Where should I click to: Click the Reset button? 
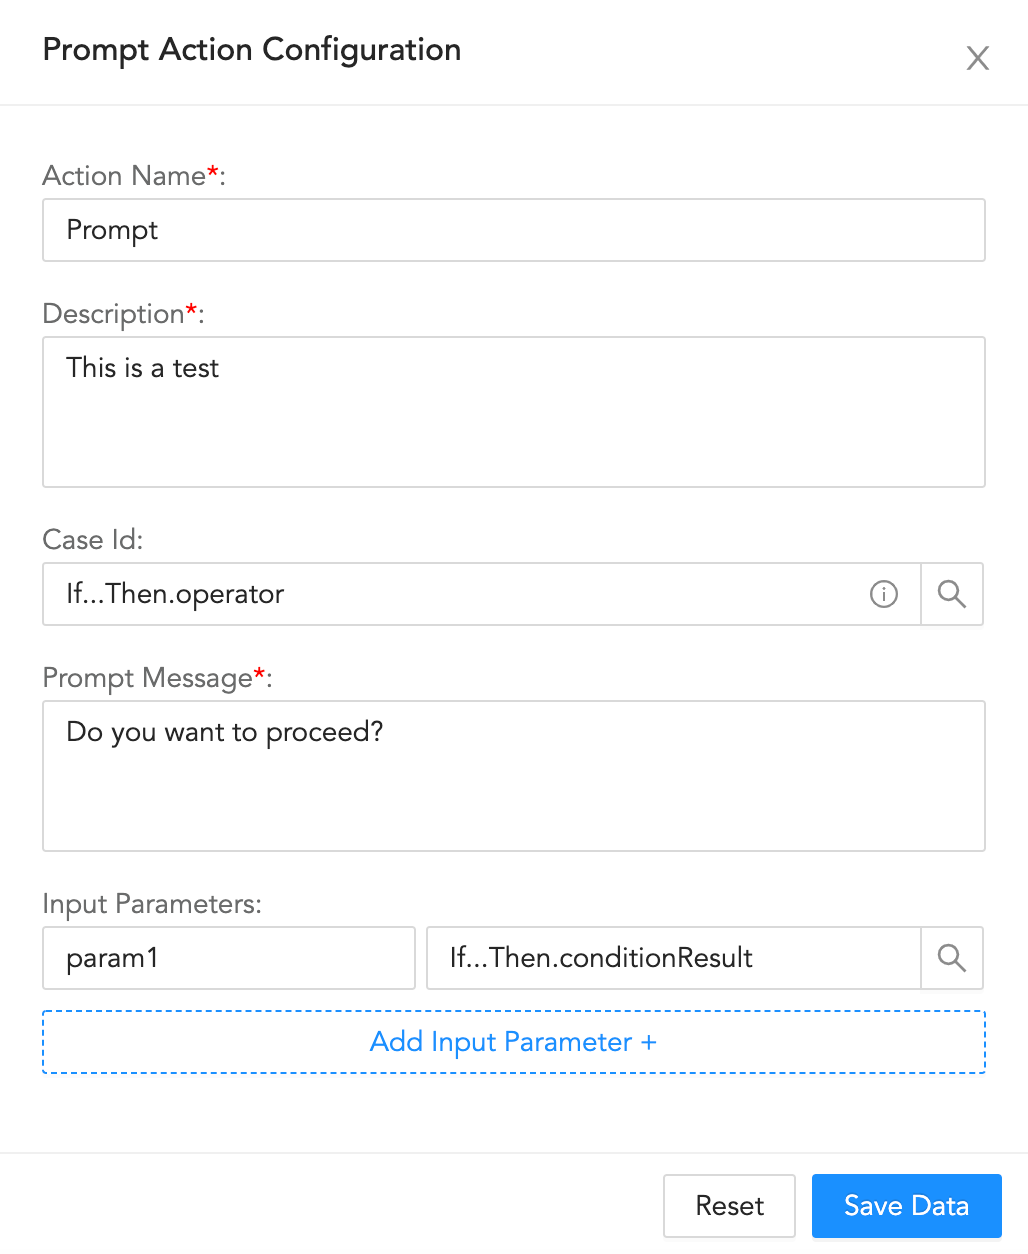pos(729,1206)
